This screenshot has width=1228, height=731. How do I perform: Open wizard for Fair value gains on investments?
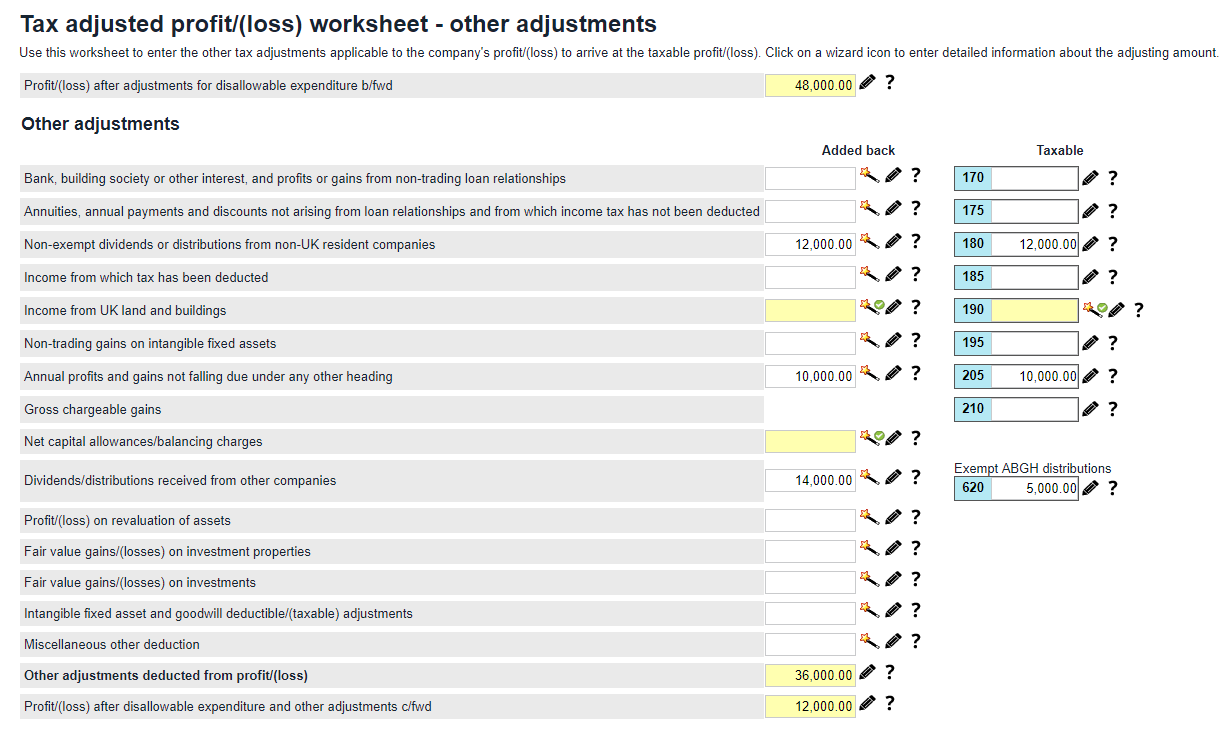point(870,580)
